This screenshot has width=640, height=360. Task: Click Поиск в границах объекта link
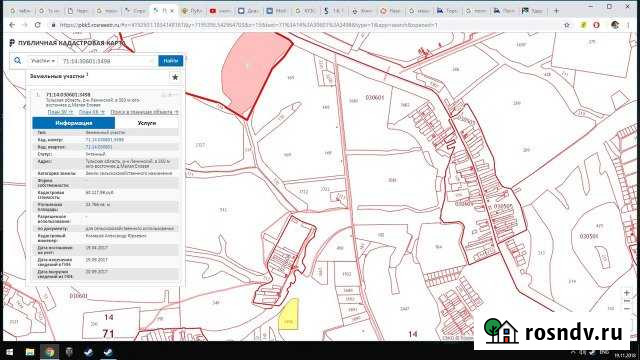144,112
